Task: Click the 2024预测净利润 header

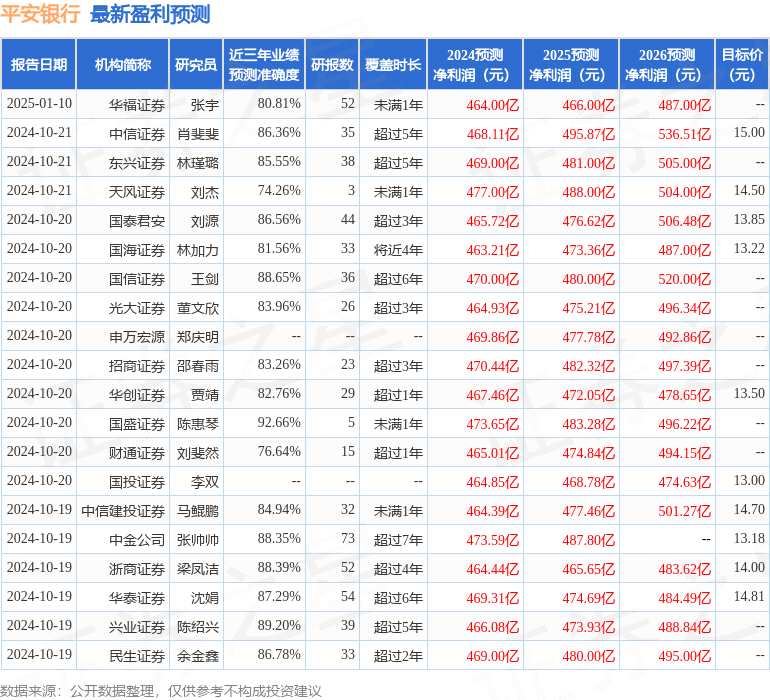Action: click(x=475, y=64)
